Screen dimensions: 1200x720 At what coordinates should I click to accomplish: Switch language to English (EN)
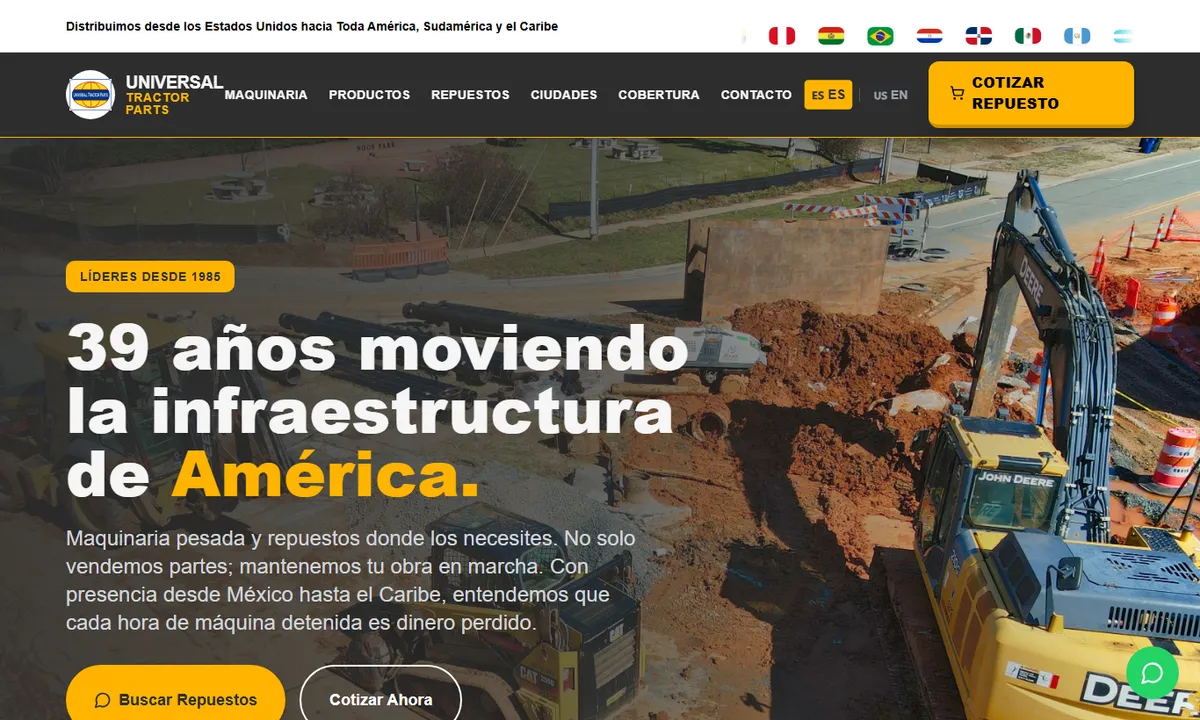(890, 95)
